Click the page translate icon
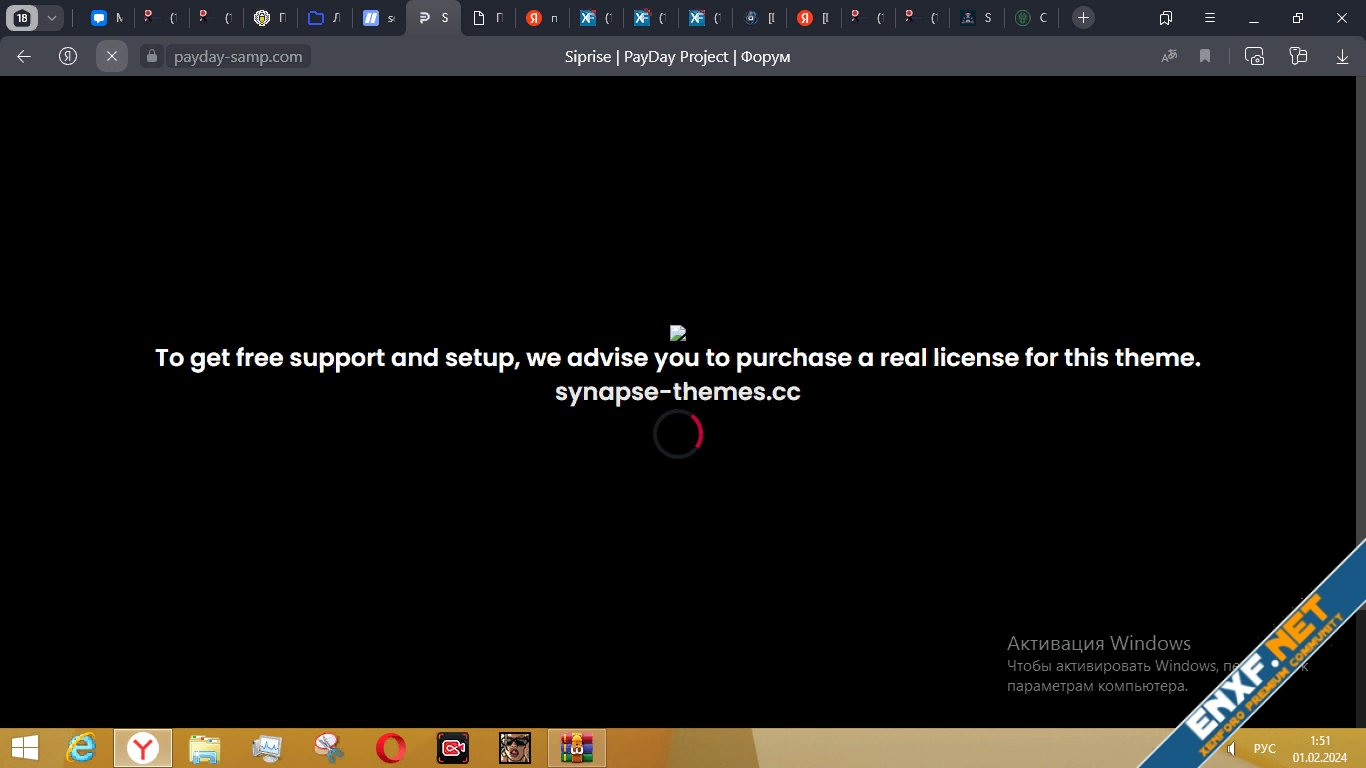Screen dimensions: 1366x768 1168,57
